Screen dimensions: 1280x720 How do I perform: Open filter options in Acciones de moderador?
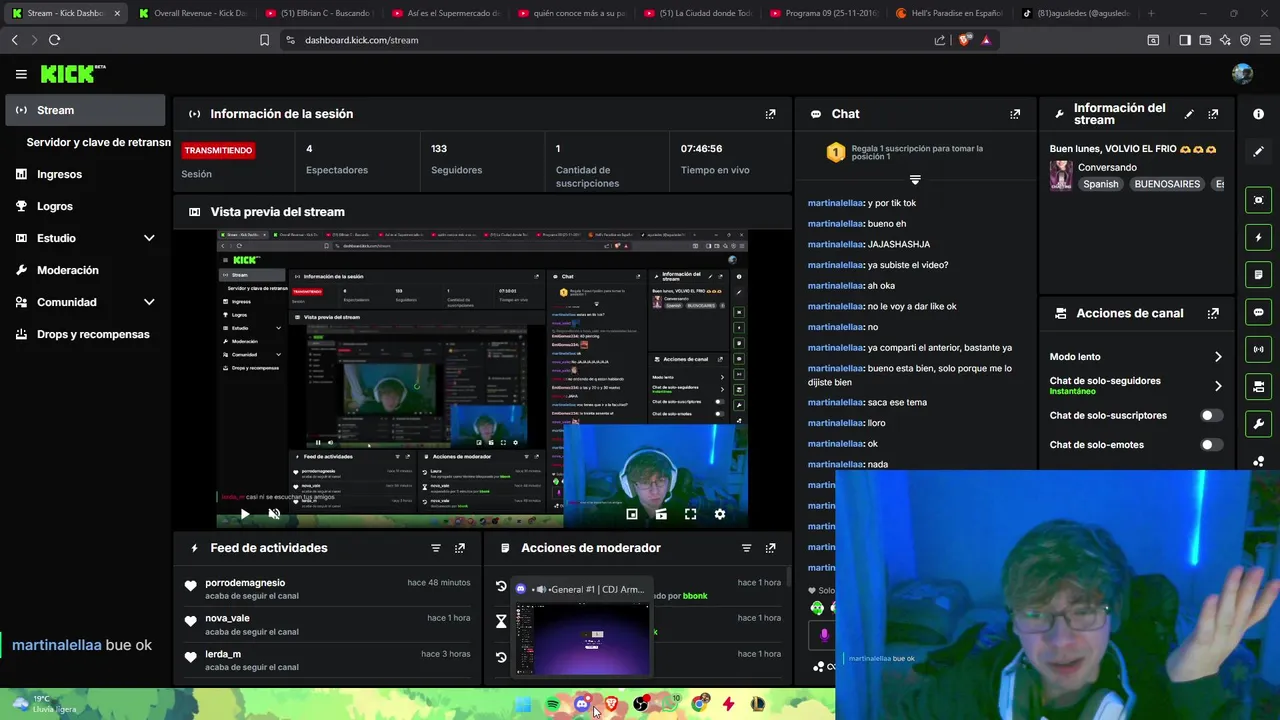coord(746,548)
